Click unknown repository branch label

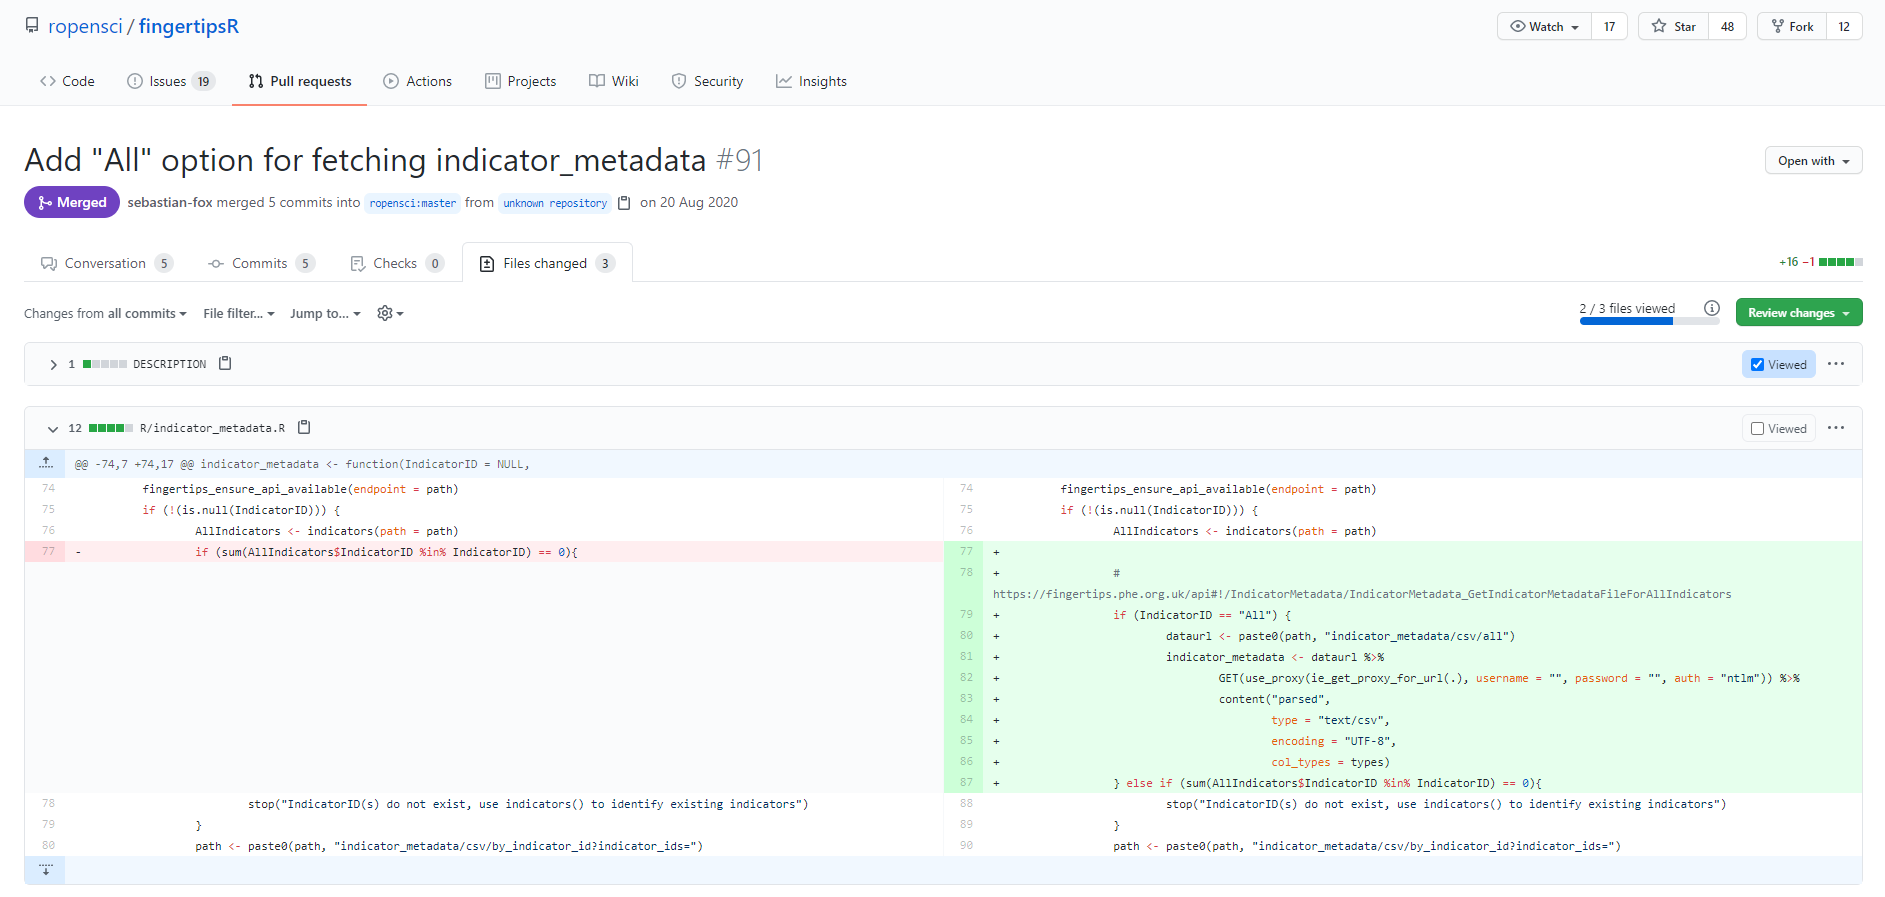pos(555,203)
